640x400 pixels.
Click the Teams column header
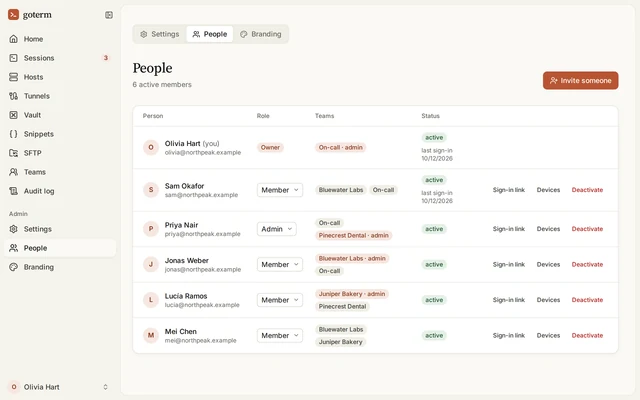point(324,116)
